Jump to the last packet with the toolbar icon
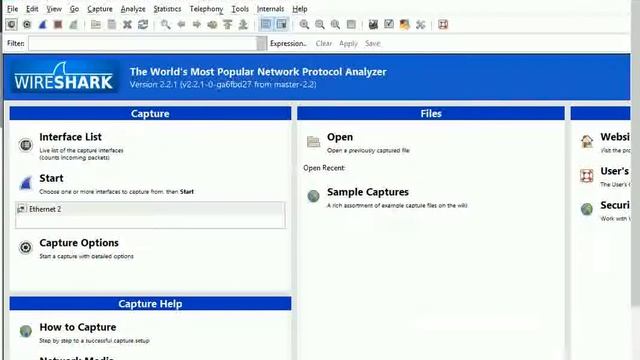The image size is (640, 360). [x=243, y=24]
